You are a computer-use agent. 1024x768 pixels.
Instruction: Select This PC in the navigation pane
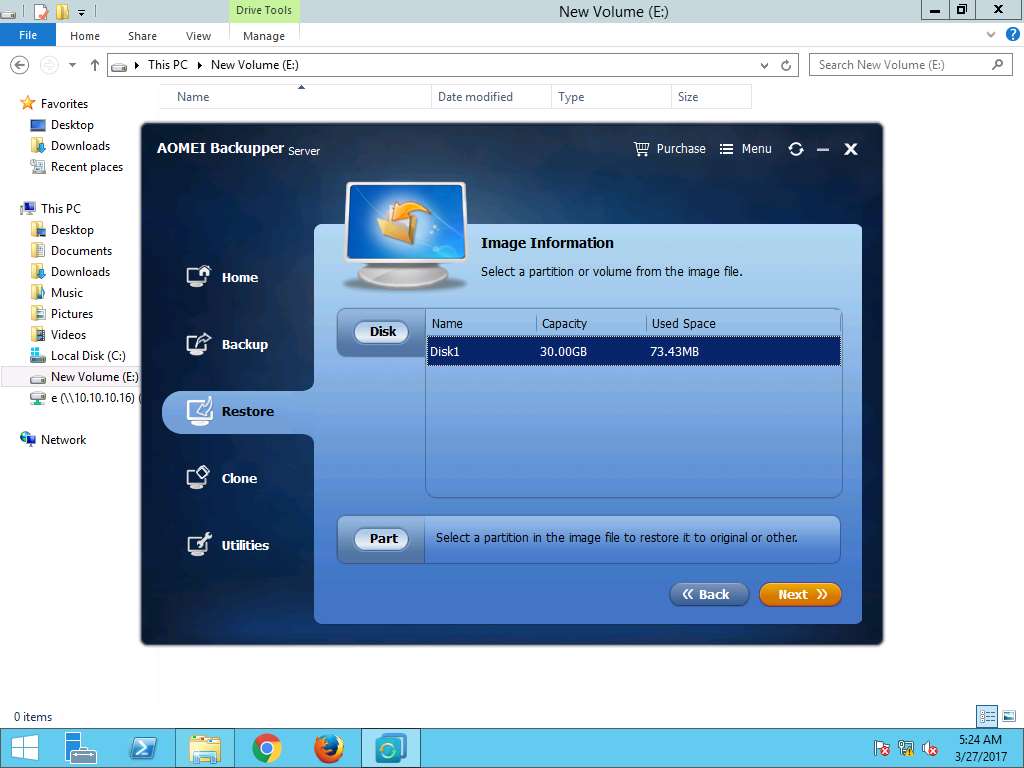[60, 208]
